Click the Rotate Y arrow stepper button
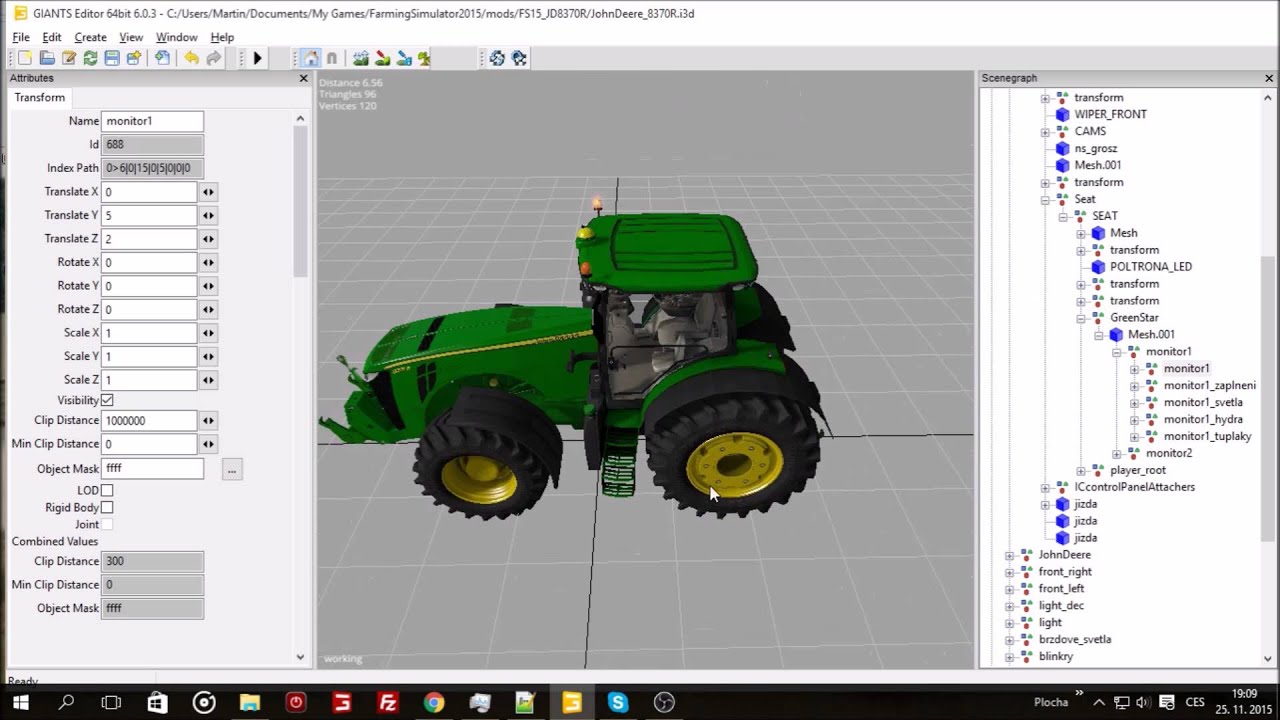Screen dimensions: 1280x720 click(208, 286)
